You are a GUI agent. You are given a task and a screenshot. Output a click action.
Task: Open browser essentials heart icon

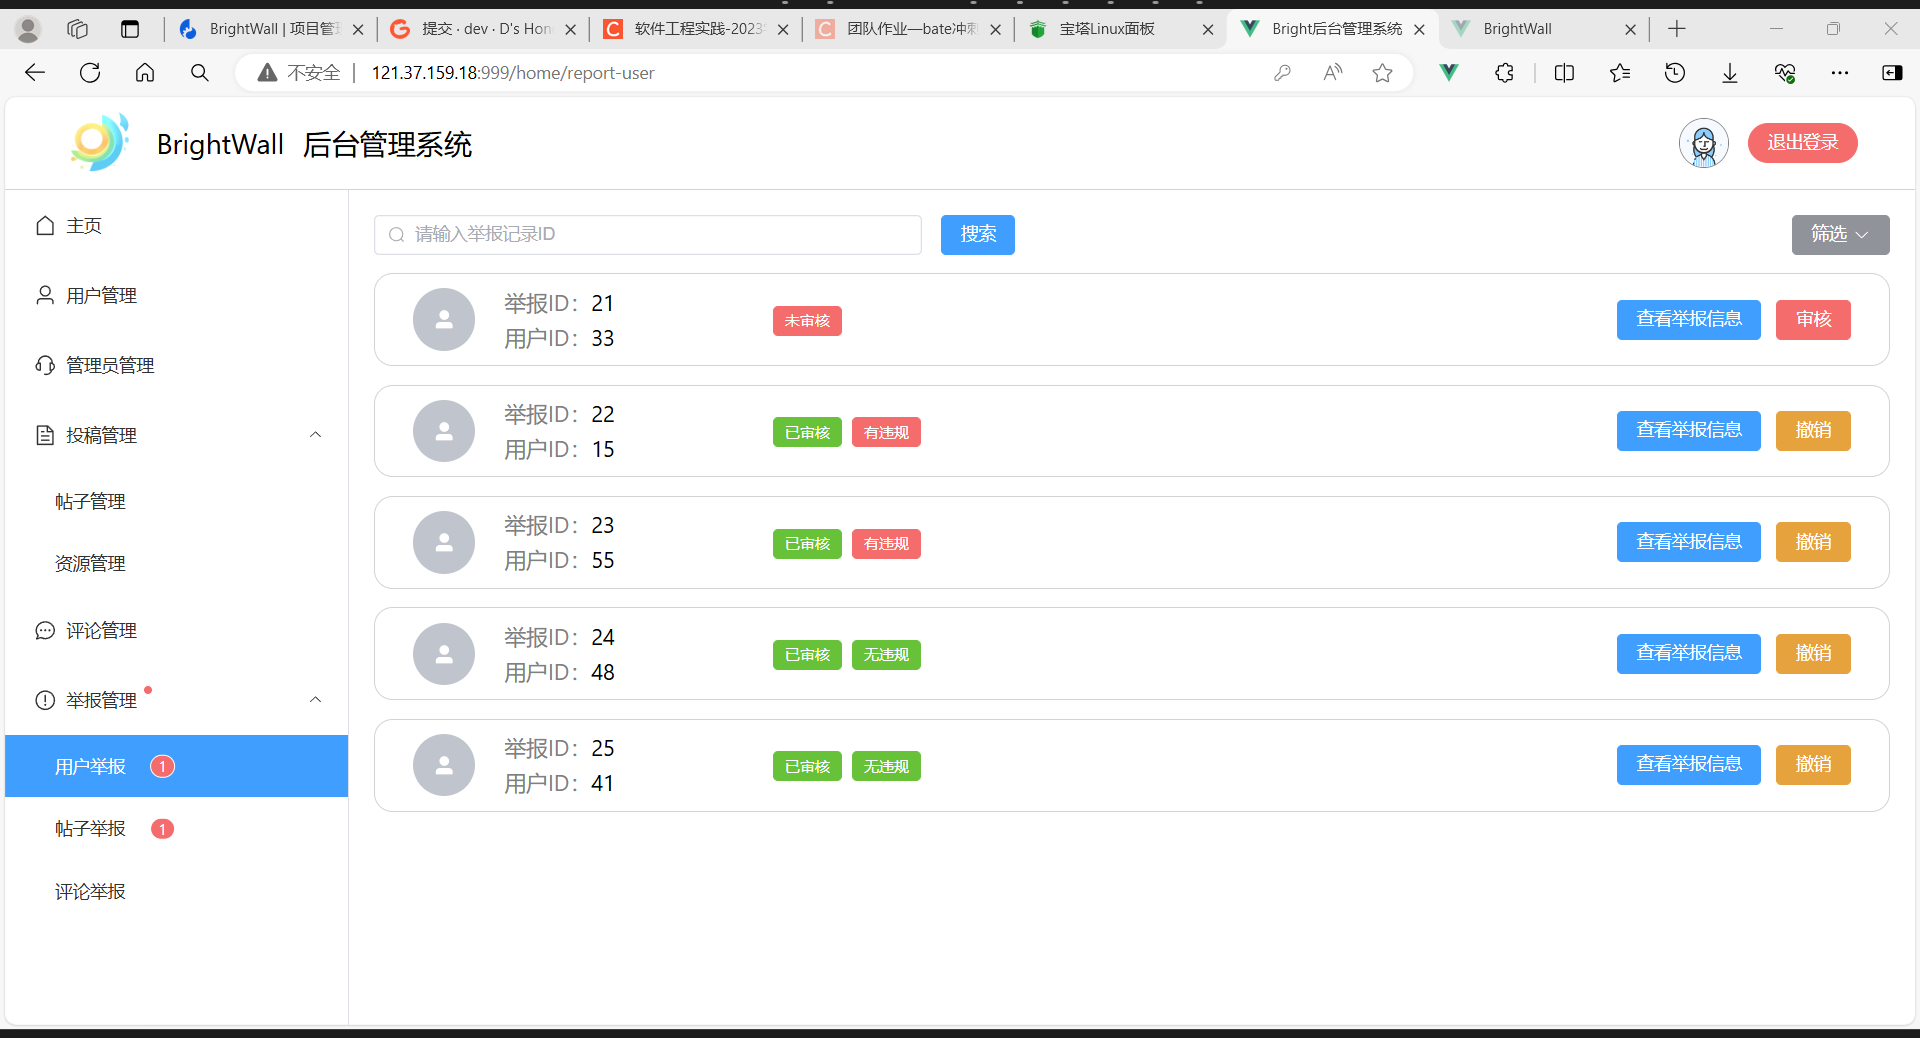1785,72
